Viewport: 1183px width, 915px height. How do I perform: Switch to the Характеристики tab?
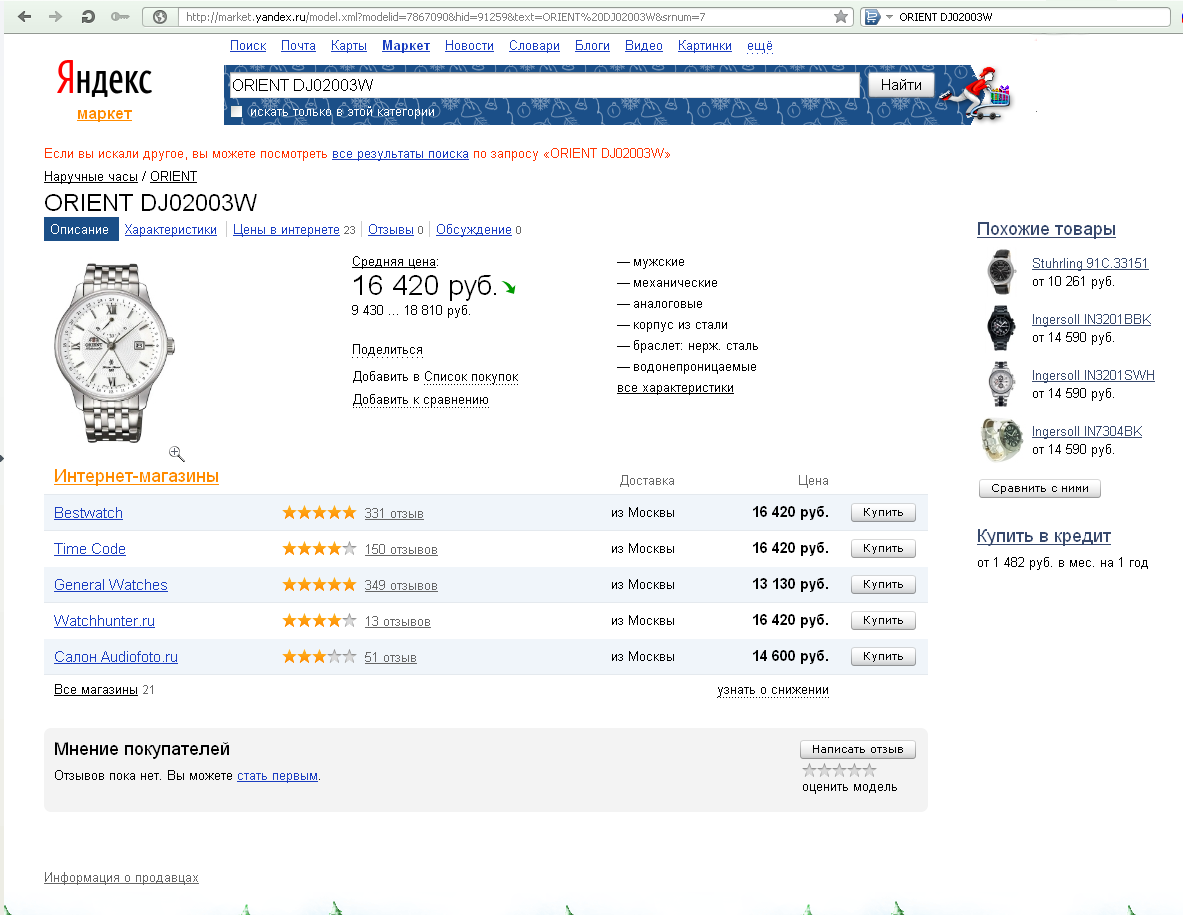tap(171, 229)
